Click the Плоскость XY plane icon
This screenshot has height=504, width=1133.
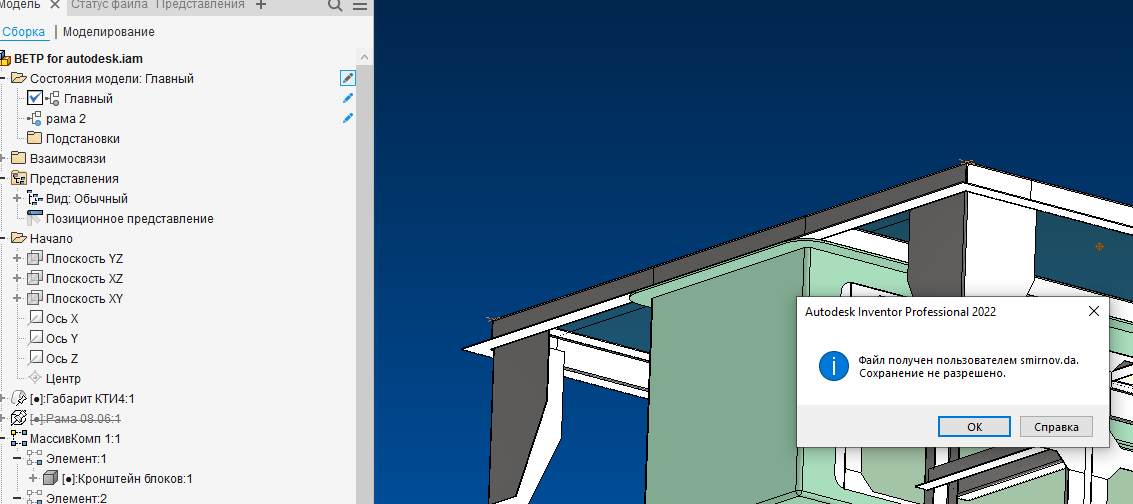pyautogui.click(x=35, y=298)
